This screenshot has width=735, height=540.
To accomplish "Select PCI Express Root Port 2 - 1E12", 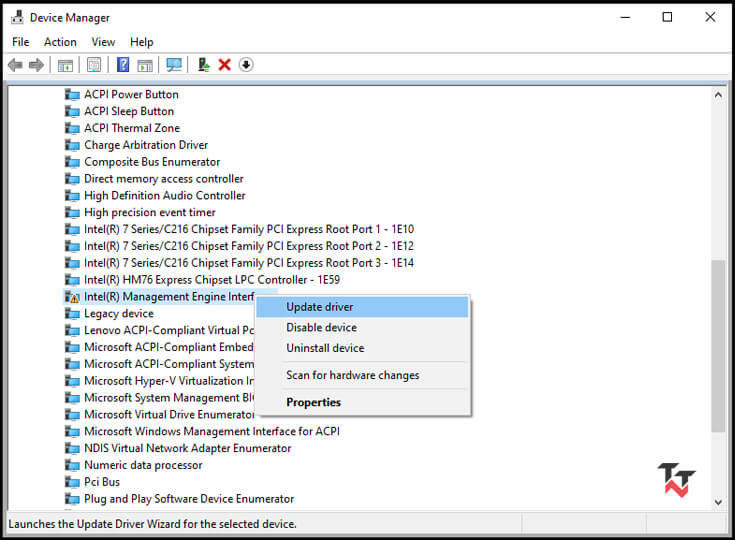I will tap(249, 246).
